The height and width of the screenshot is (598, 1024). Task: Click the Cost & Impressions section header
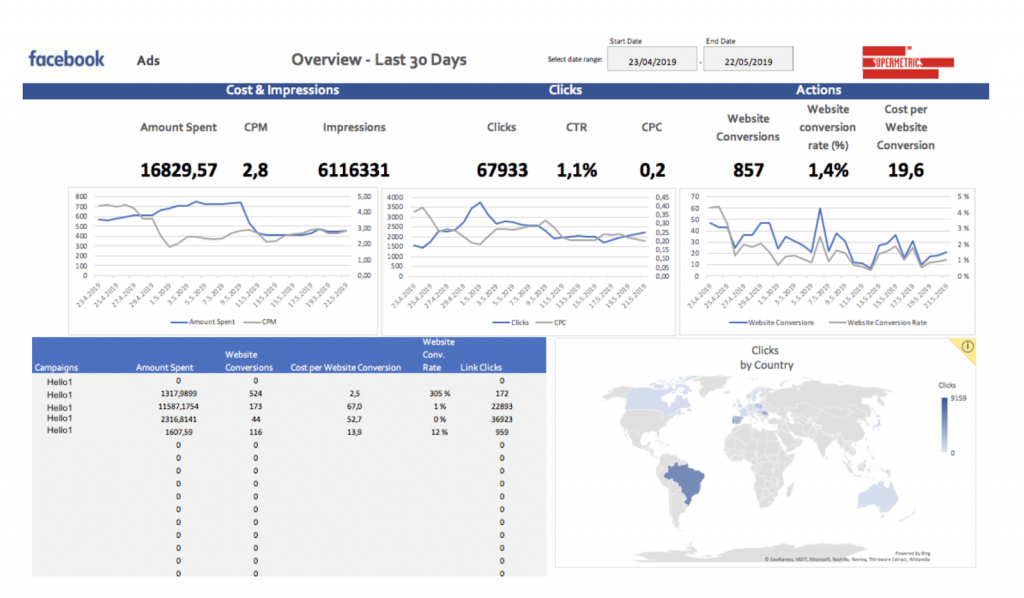282,90
